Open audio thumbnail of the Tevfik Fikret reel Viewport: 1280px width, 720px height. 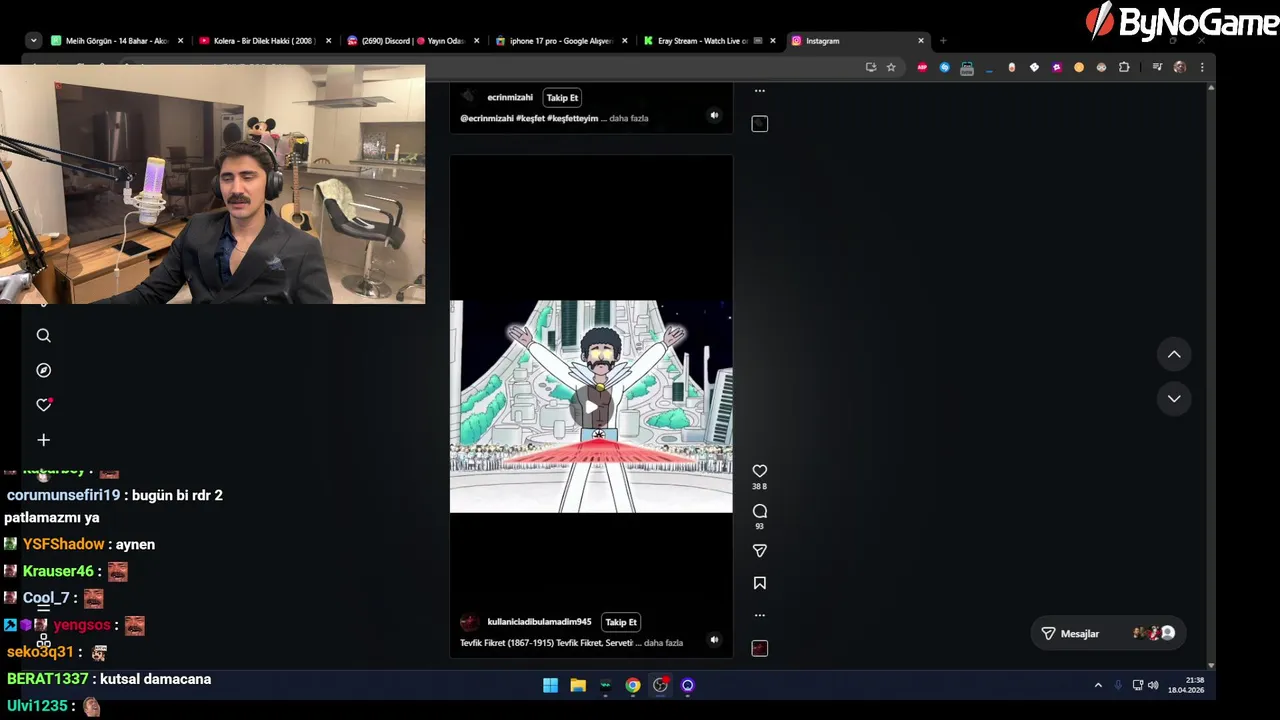pyautogui.click(x=759, y=648)
